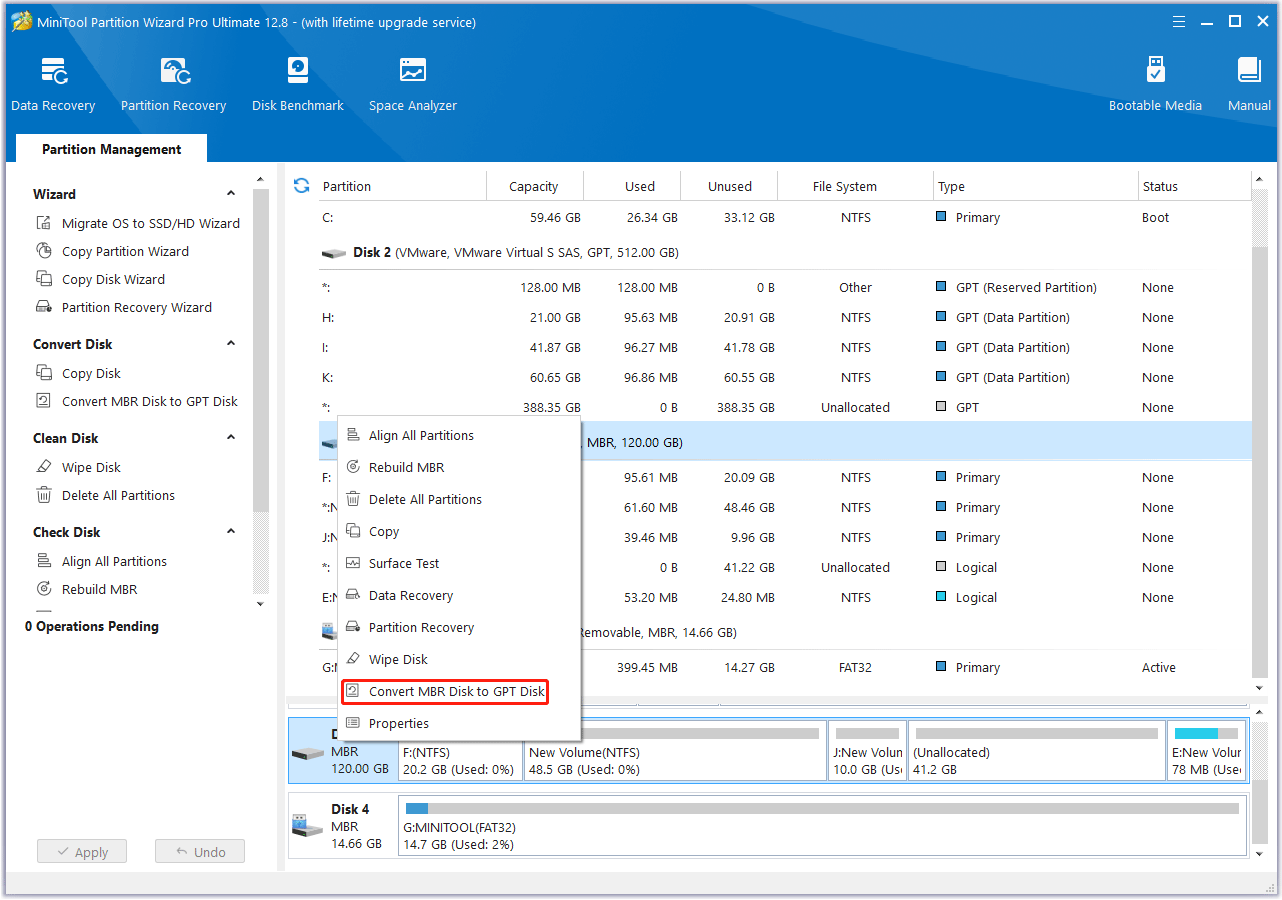The width and height of the screenshot is (1282, 900).
Task: Click the disk map scrollbar down arrow
Action: click(1258, 853)
